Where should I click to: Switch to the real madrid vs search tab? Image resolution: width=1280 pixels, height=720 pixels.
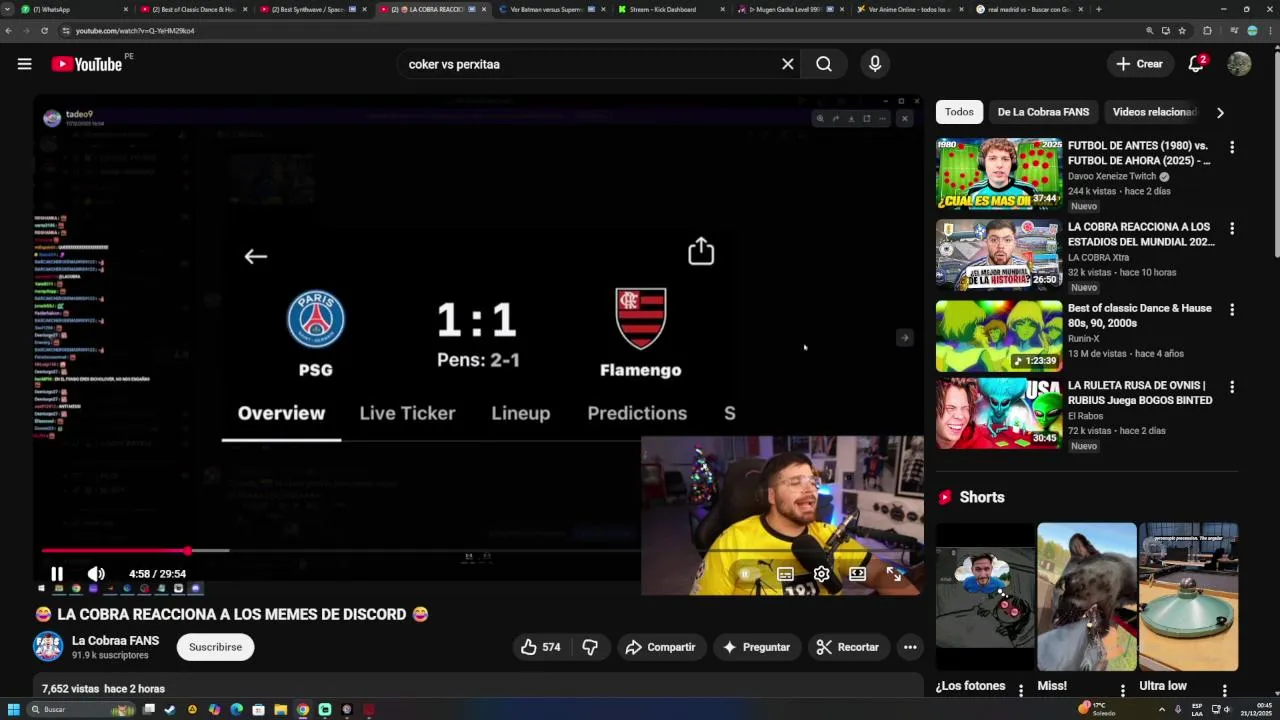1029,9
